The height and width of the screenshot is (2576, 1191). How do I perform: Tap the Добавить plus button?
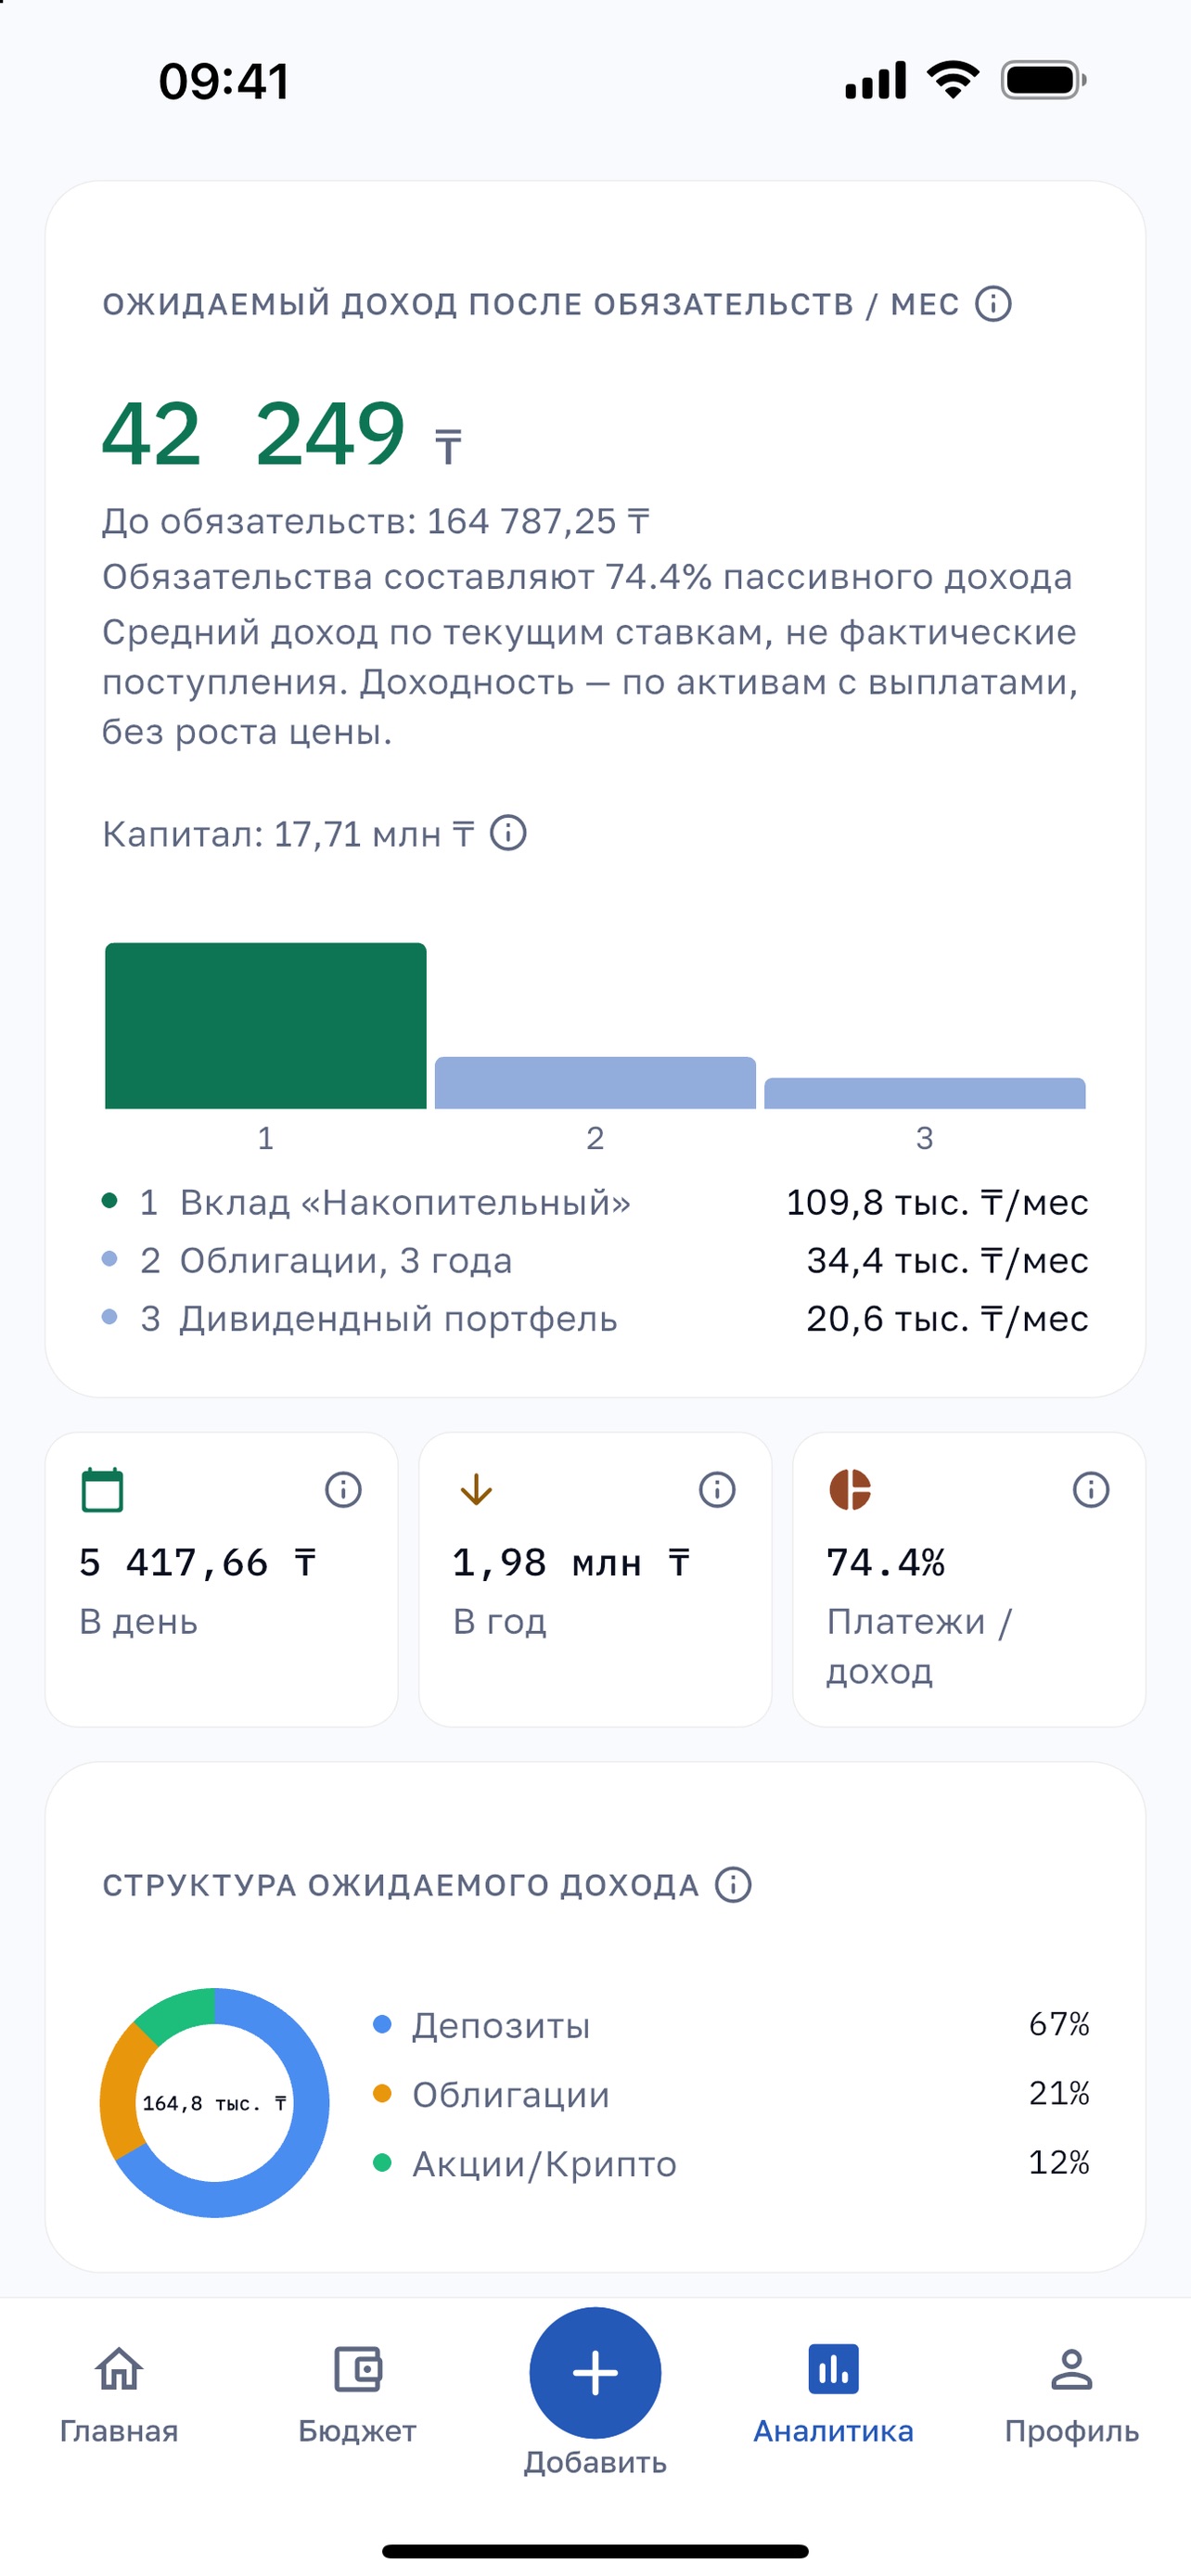595,2372
